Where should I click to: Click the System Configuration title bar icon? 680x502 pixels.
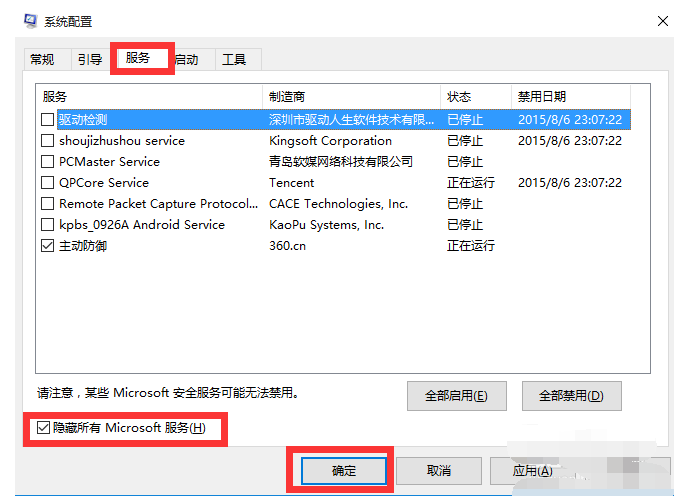[x=29, y=20]
